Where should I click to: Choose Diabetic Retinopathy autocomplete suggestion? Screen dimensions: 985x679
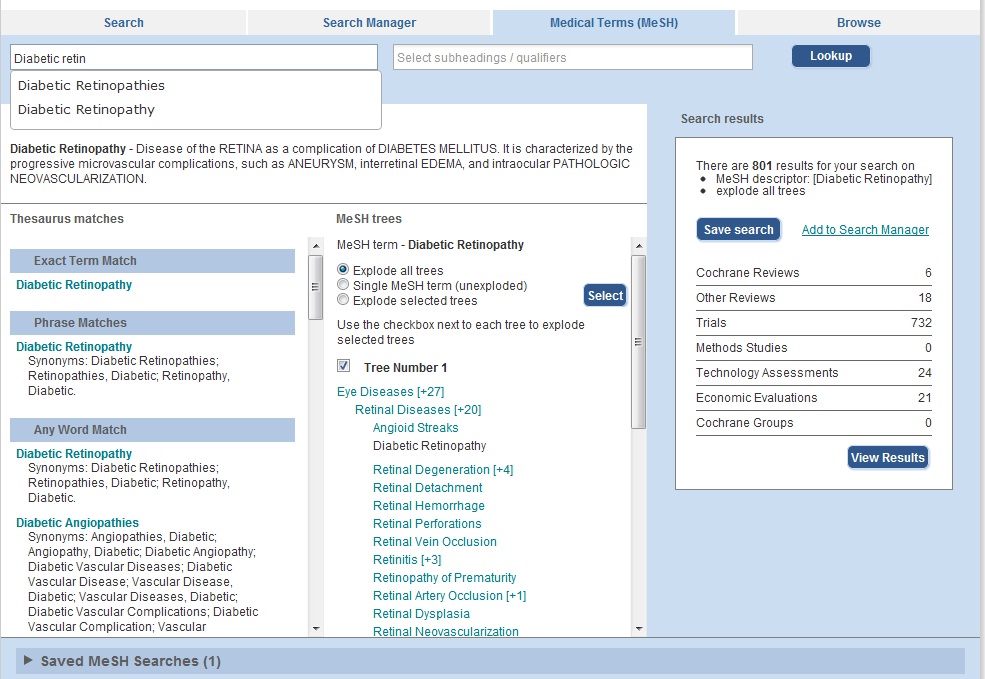tap(86, 110)
